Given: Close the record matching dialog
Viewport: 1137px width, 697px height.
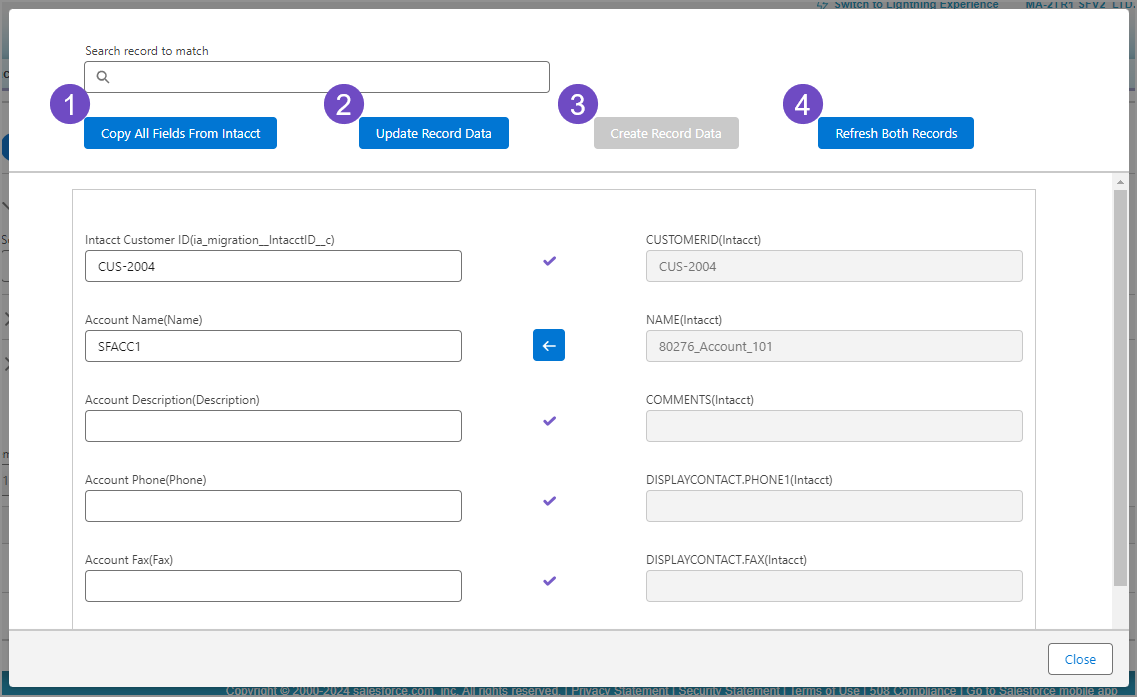Looking at the screenshot, I should point(1080,658).
